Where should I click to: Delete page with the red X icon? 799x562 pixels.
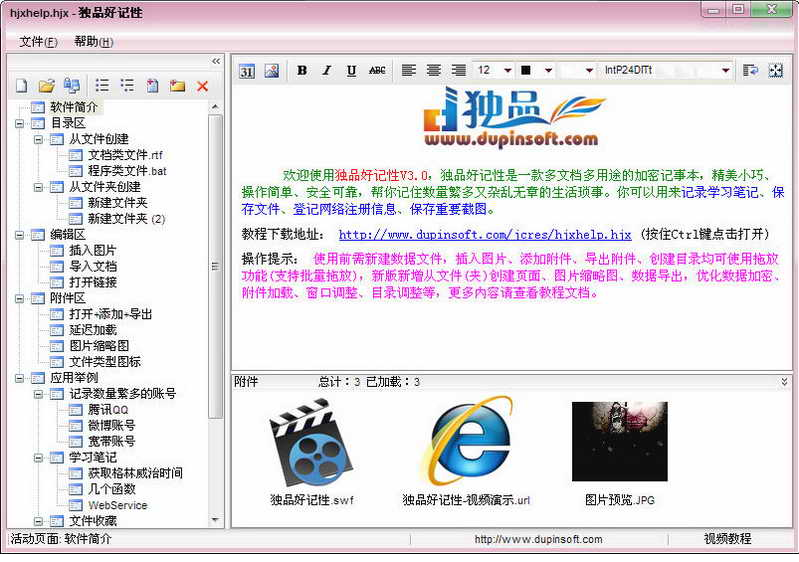point(202,86)
